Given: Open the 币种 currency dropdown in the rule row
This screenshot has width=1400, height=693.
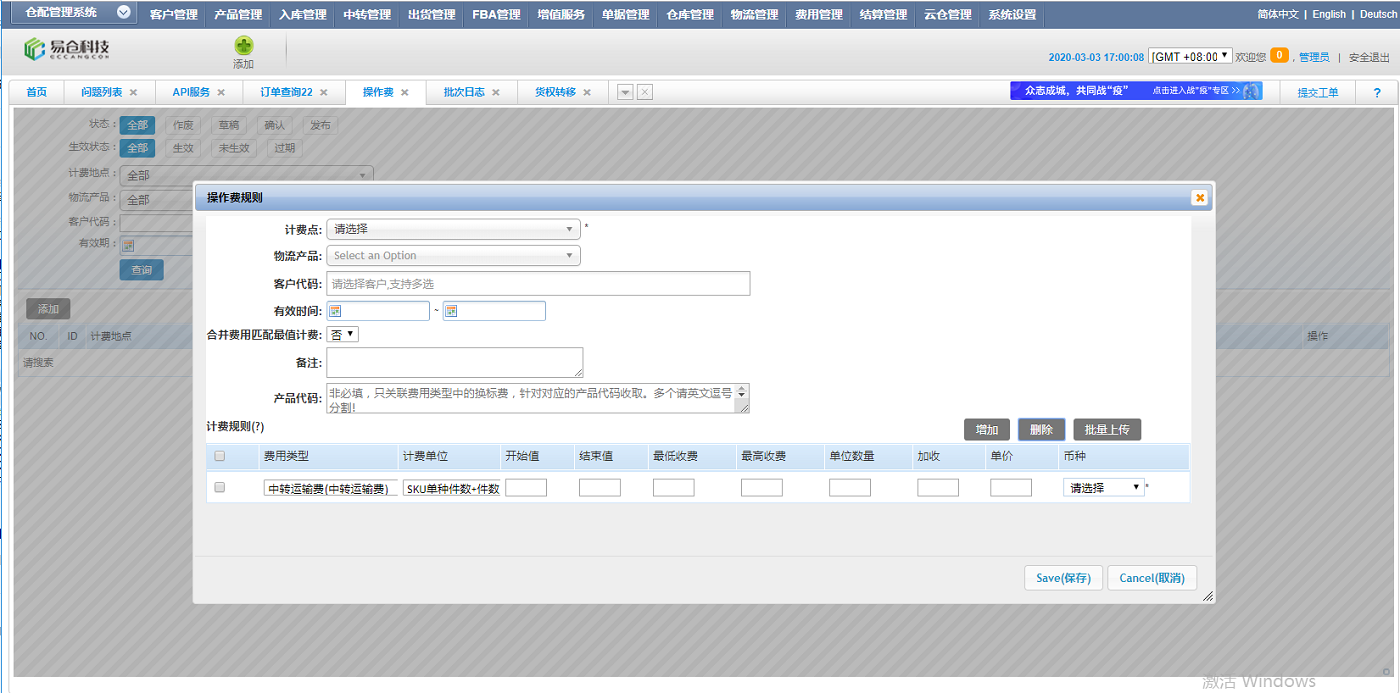Looking at the screenshot, I should 1103,488.
